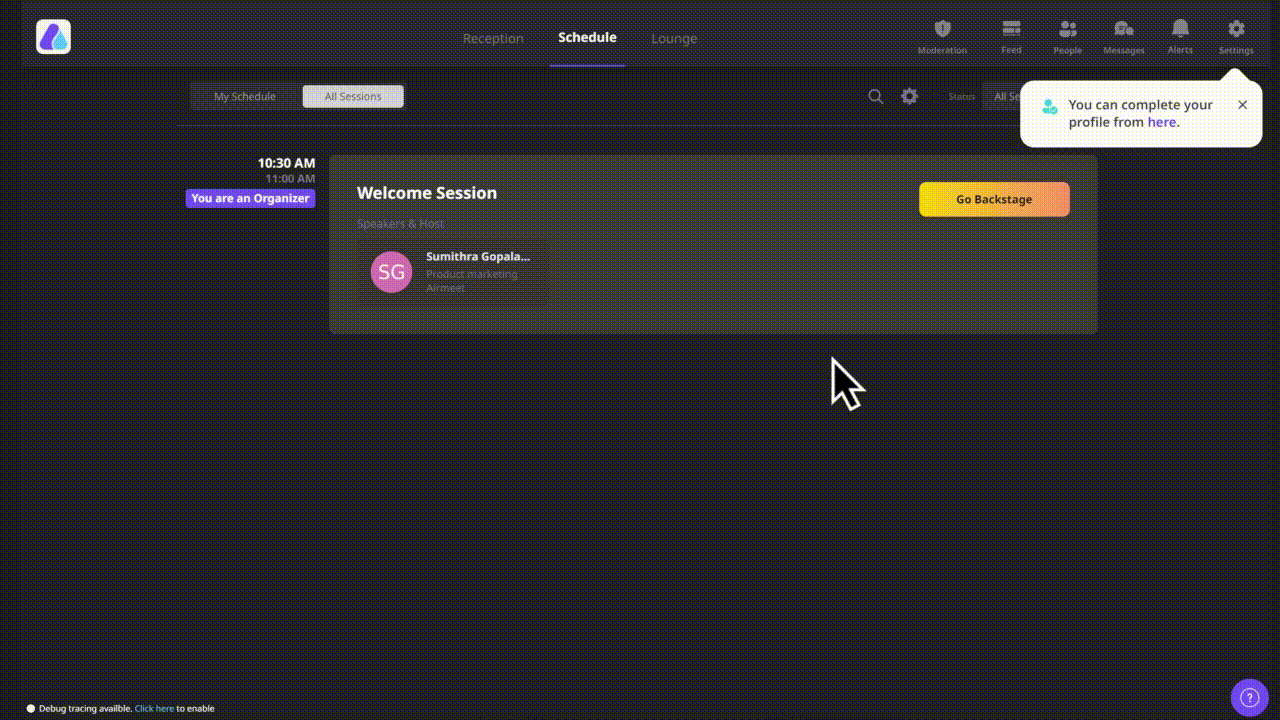Switch to the Schedule tab
The width and height of the screenshot is (1280, 720).
587,37
